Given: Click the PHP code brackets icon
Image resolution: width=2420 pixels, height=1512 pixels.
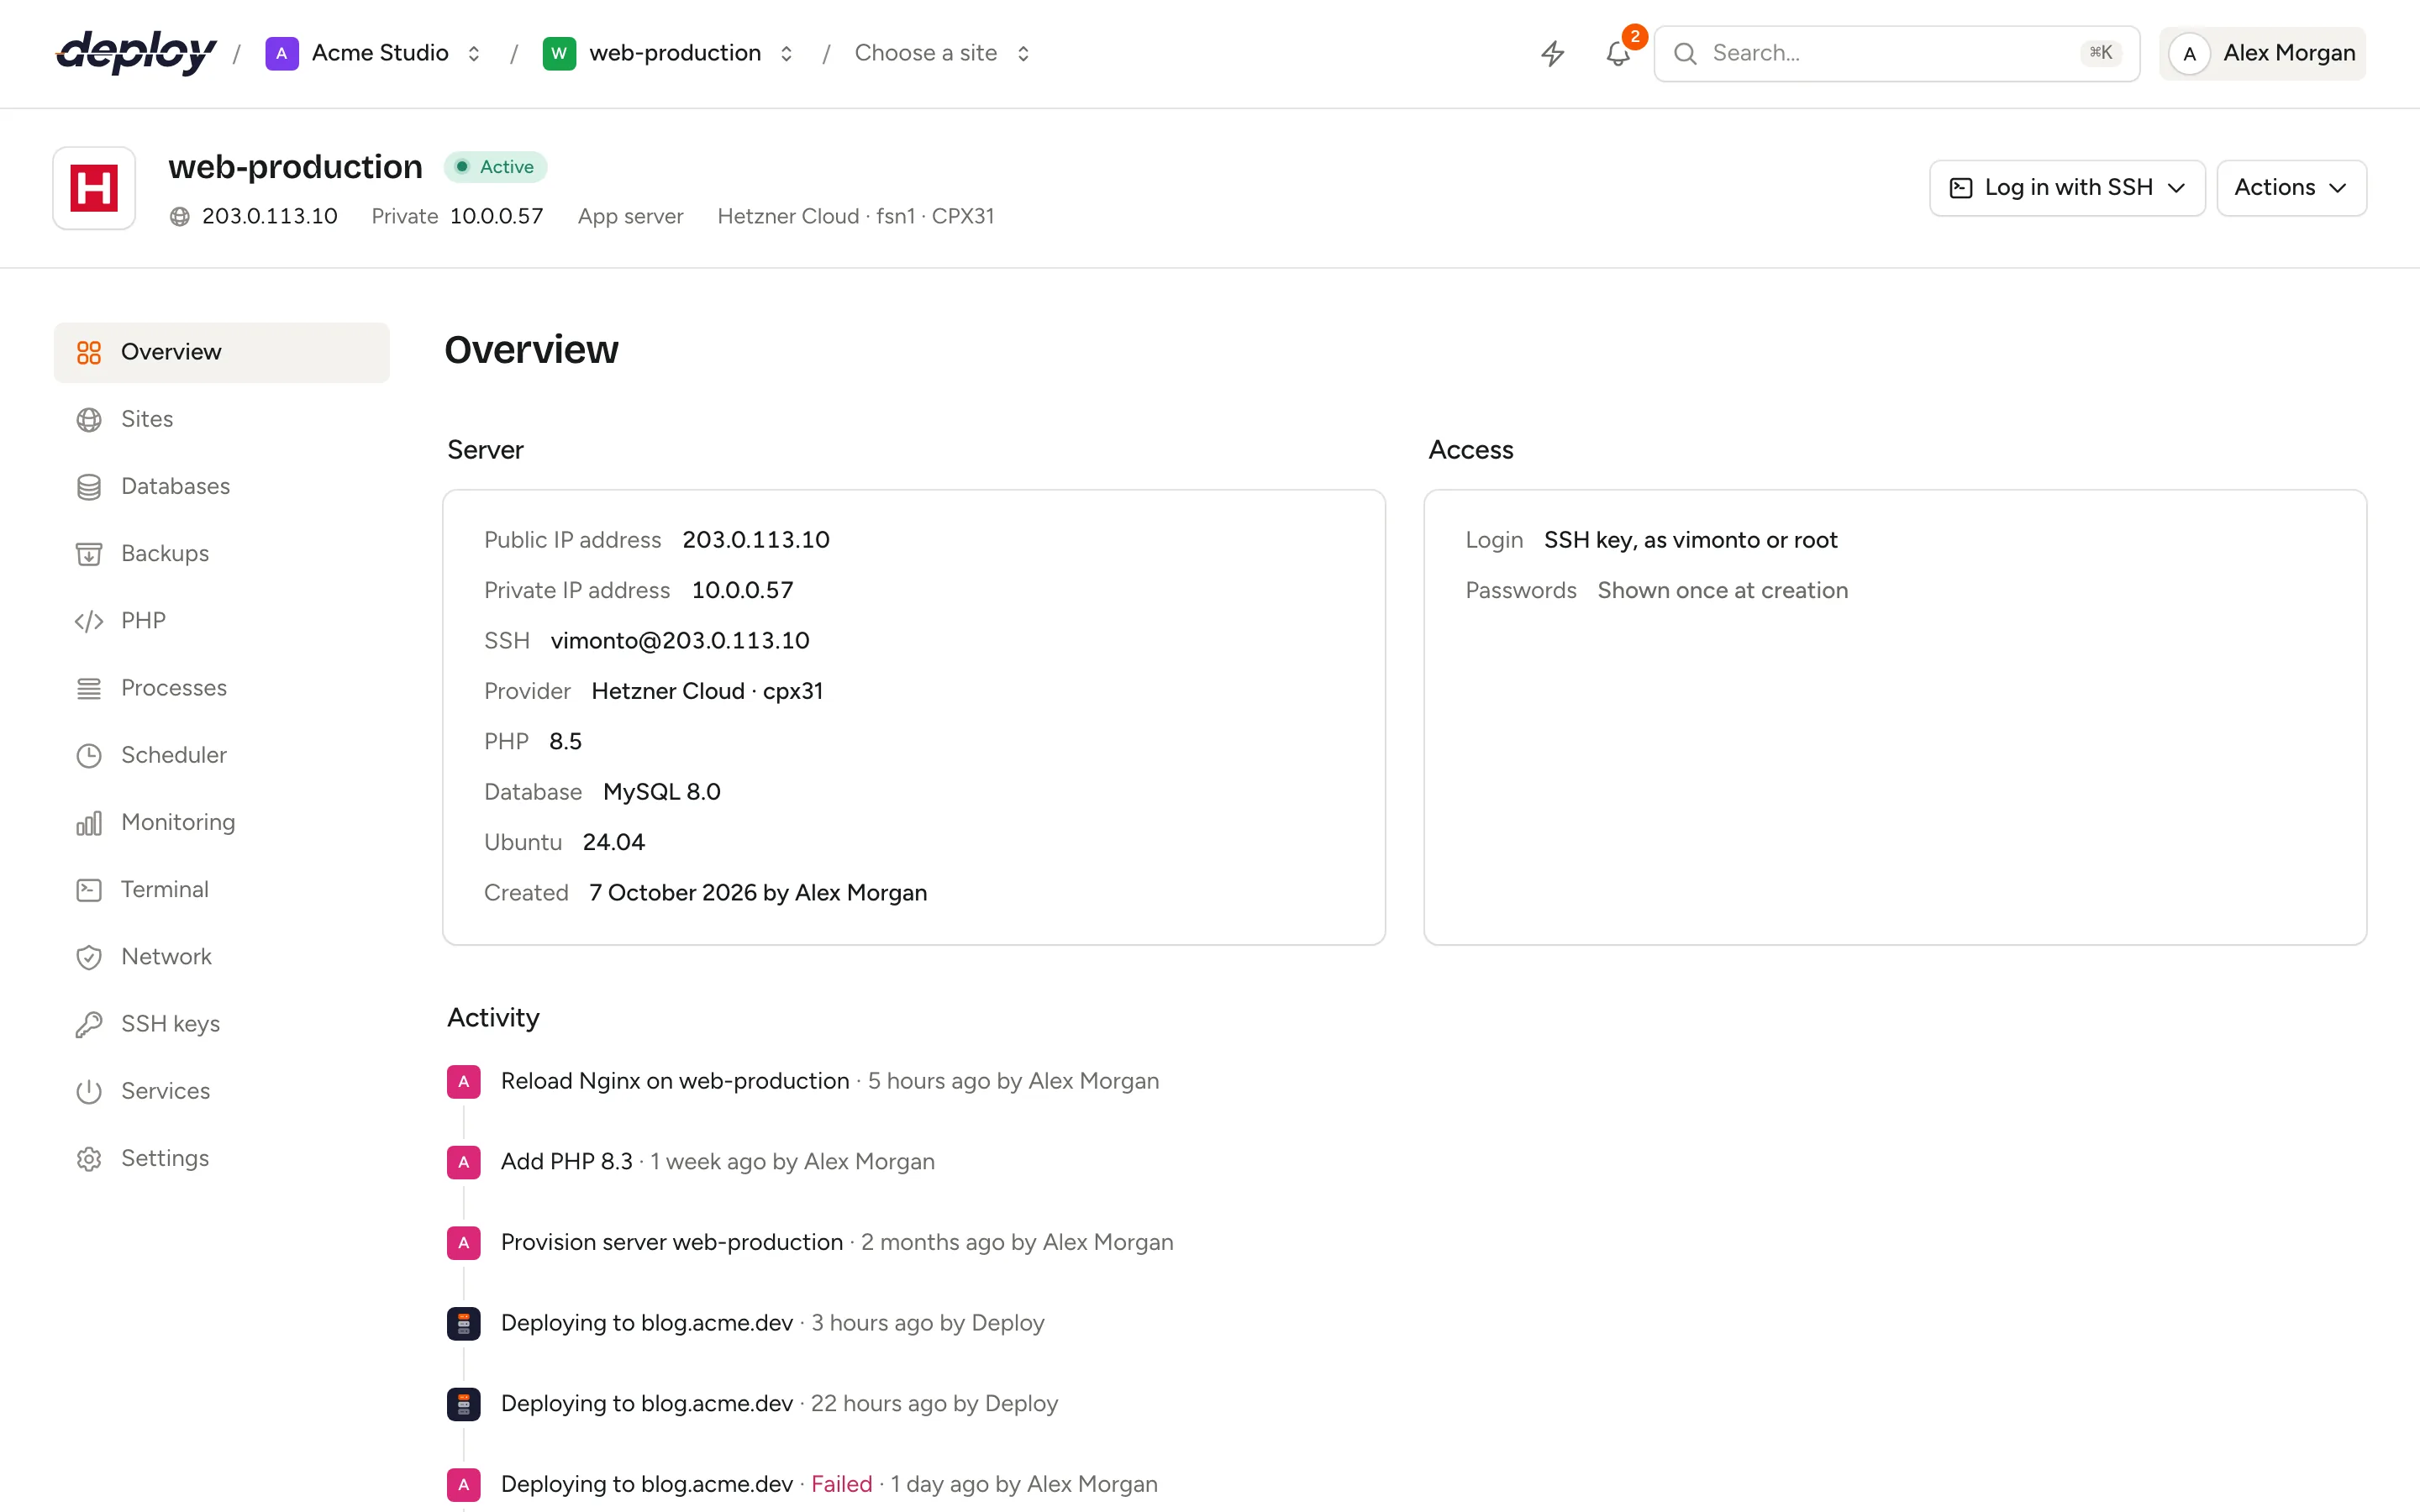Looking at the screenshot, I should pos(89,621).
